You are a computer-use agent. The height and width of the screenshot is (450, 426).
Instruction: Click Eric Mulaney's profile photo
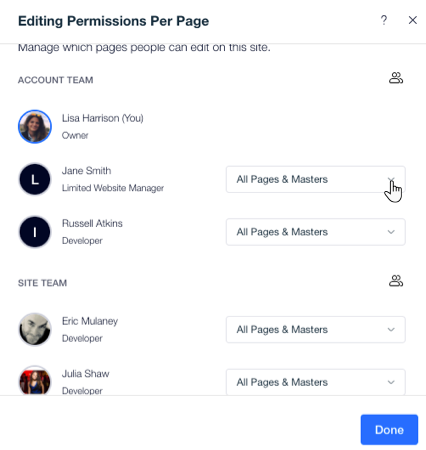point(35,329)
